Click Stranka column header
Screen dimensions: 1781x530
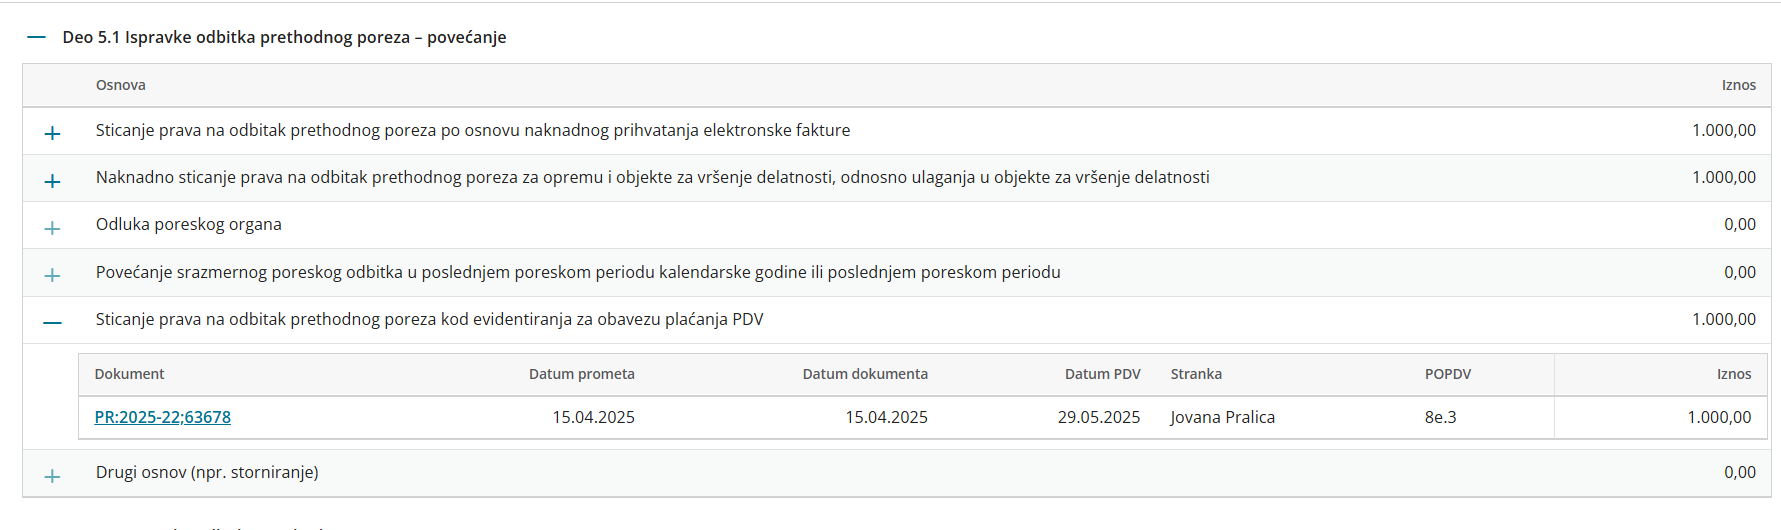(1196, 374)
